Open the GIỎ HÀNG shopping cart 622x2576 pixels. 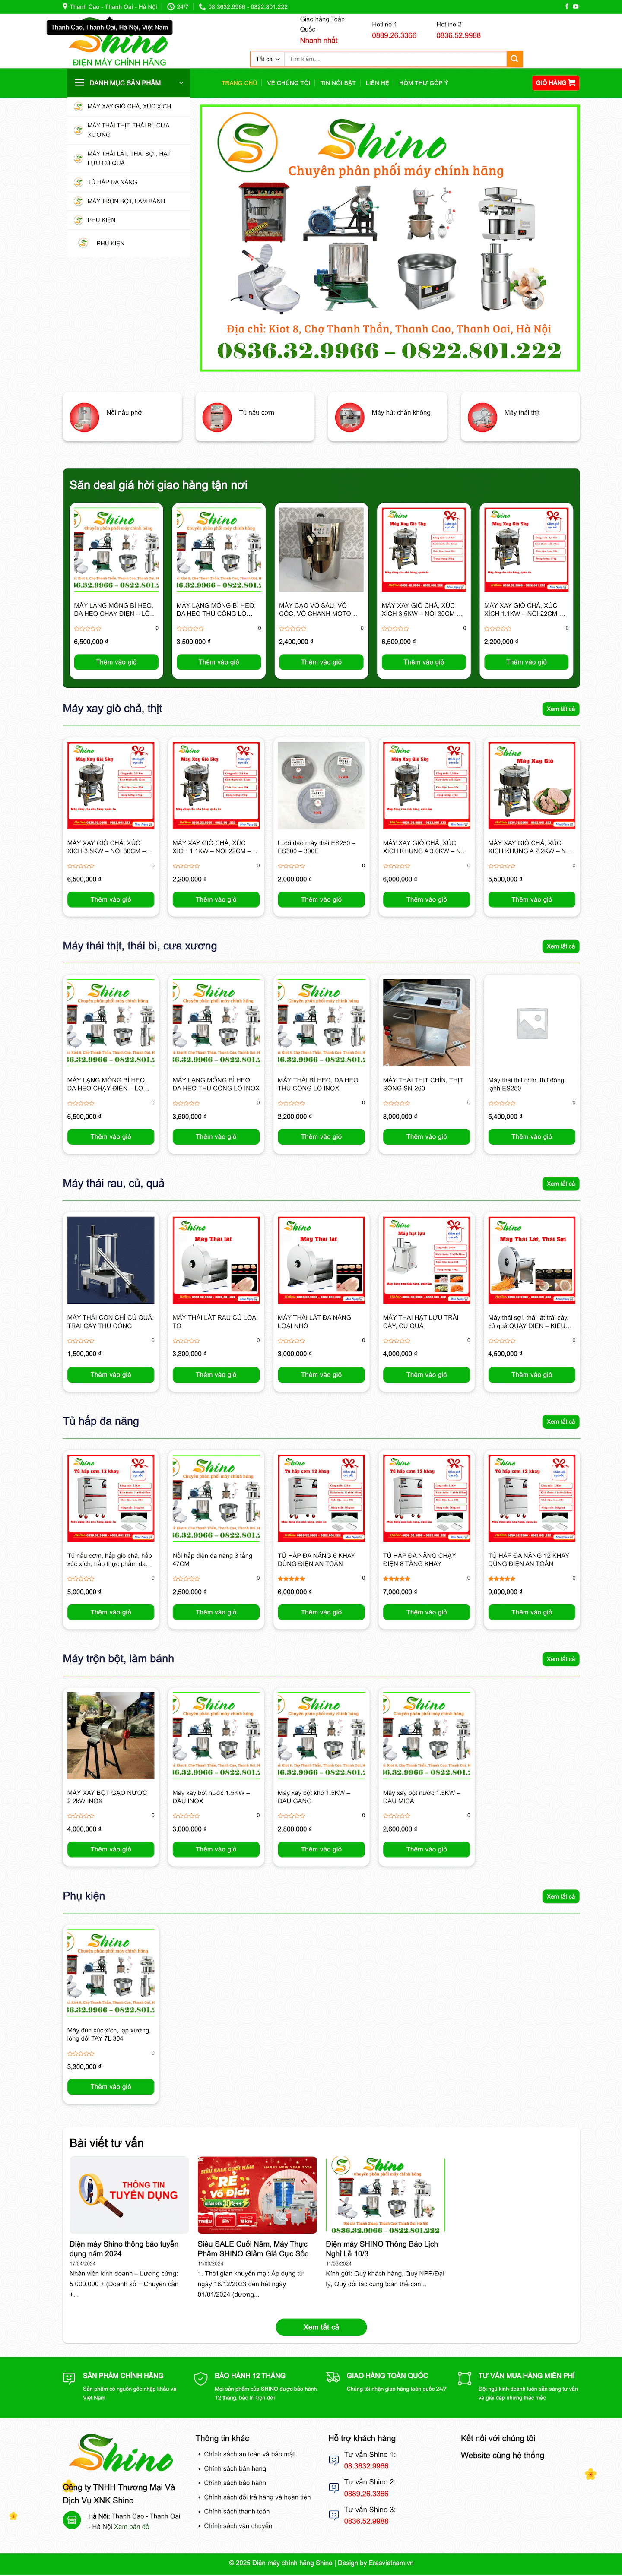(555, 83)
